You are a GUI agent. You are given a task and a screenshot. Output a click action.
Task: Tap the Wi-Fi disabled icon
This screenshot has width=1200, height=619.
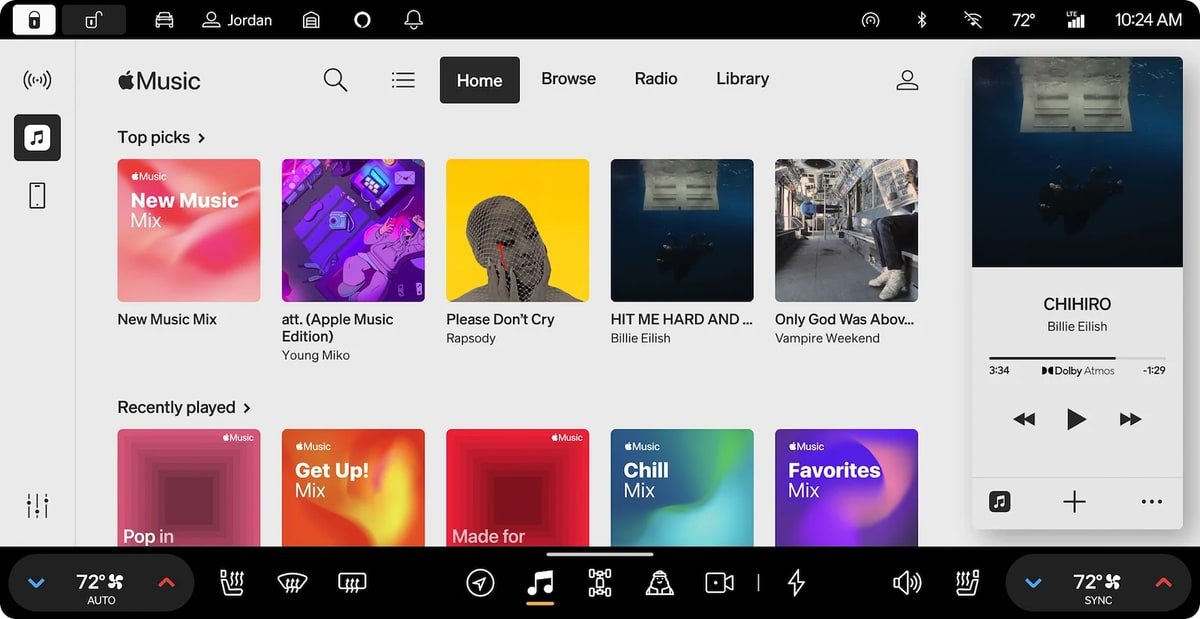click(972, 19)
